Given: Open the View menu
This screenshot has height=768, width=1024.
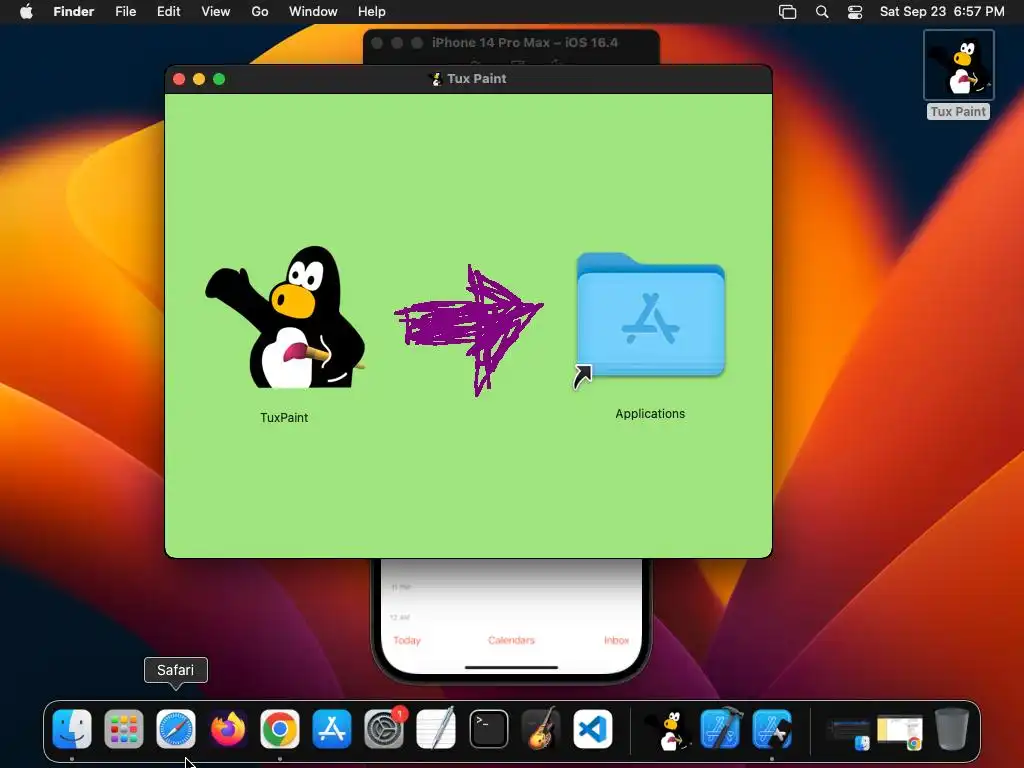Looking at the screenshot, I should [x=216, y=12].
